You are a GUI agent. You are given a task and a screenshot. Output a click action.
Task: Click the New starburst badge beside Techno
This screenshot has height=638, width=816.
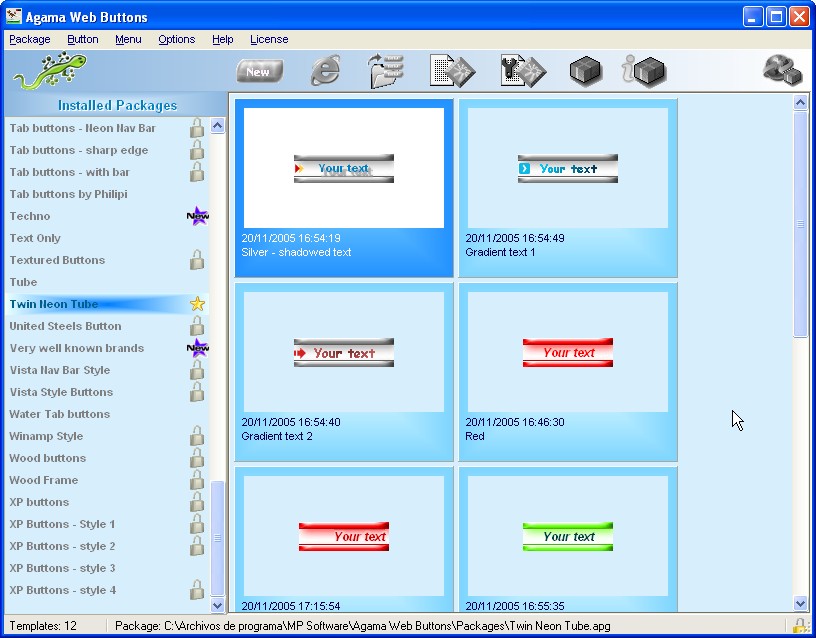[198, 216]
